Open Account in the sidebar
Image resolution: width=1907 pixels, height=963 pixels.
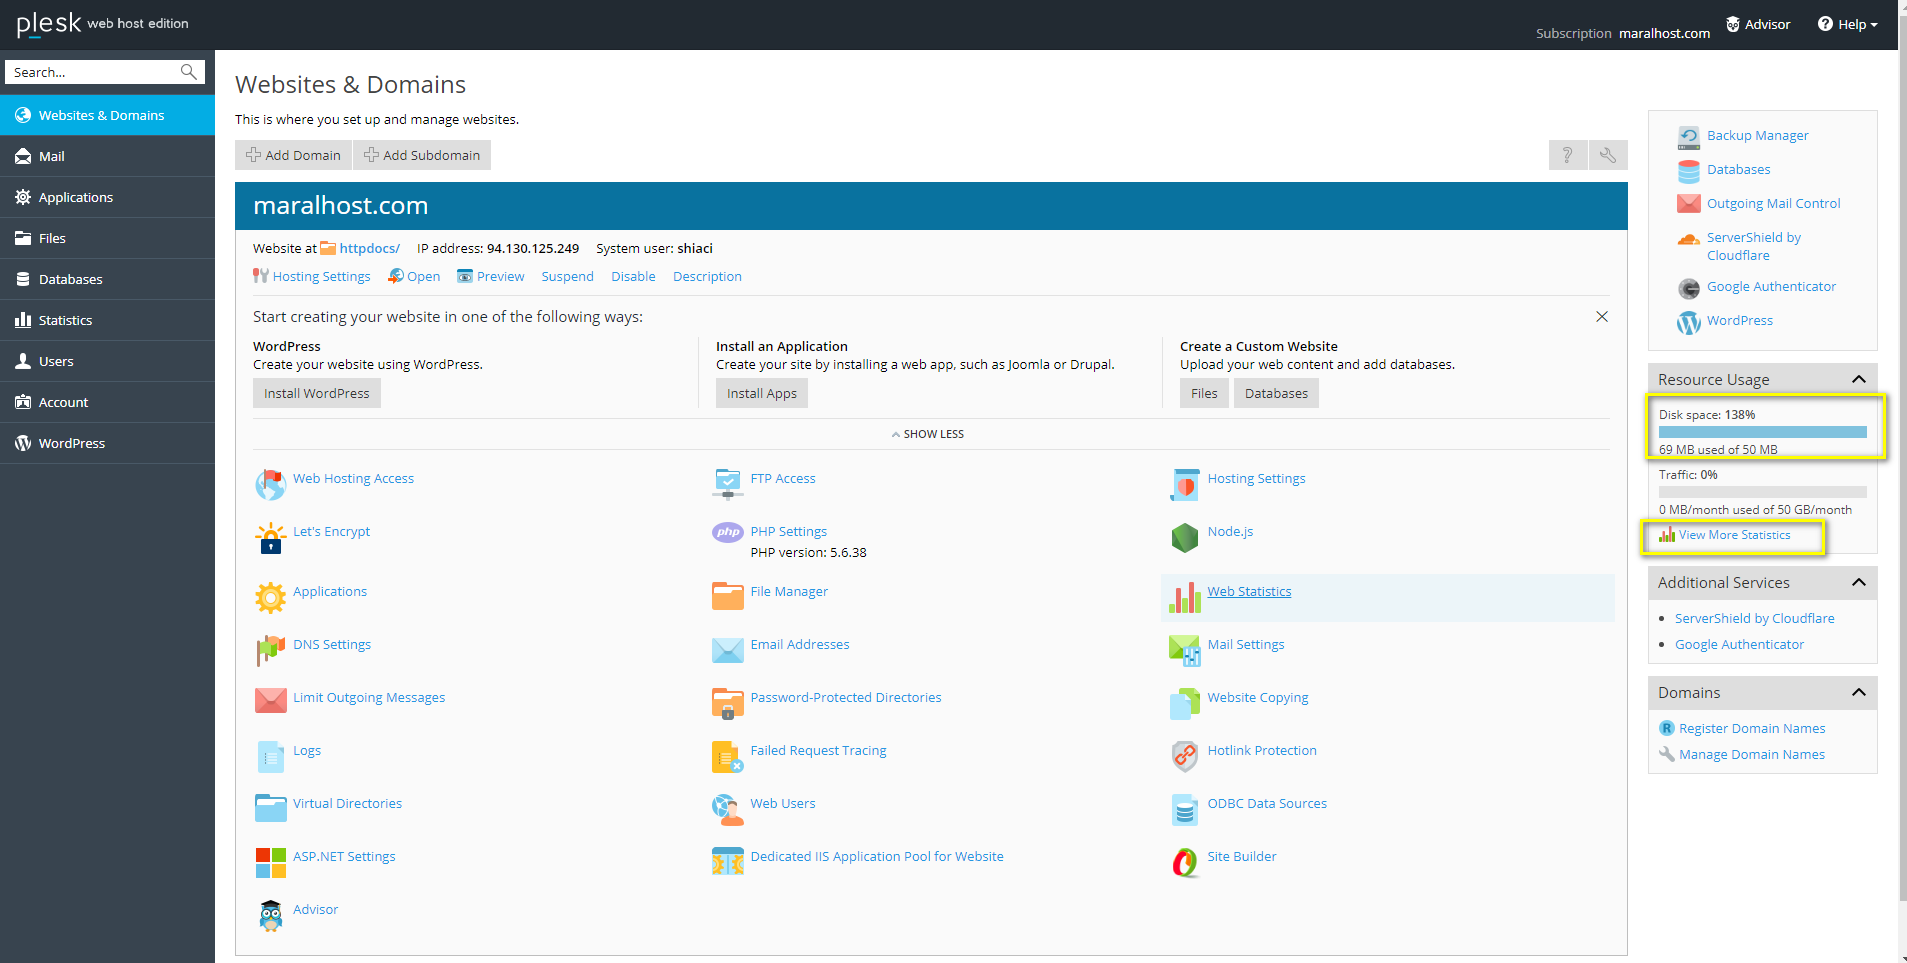pos(107,402)
